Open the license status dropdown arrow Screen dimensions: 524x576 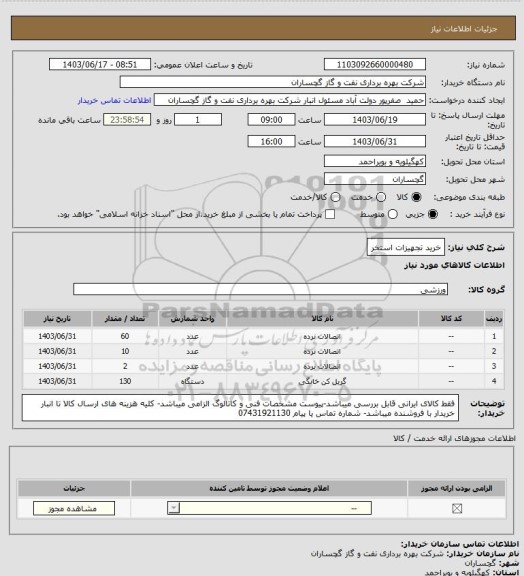(x=173, y=508)
